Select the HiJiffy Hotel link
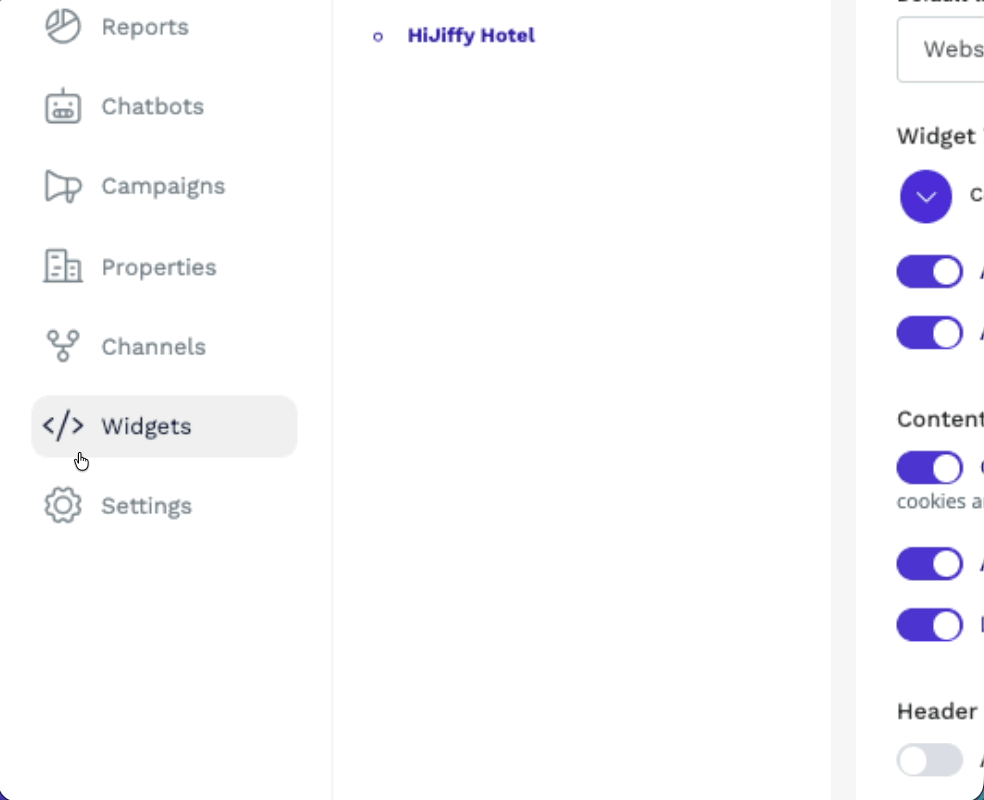 pos(471,36)
